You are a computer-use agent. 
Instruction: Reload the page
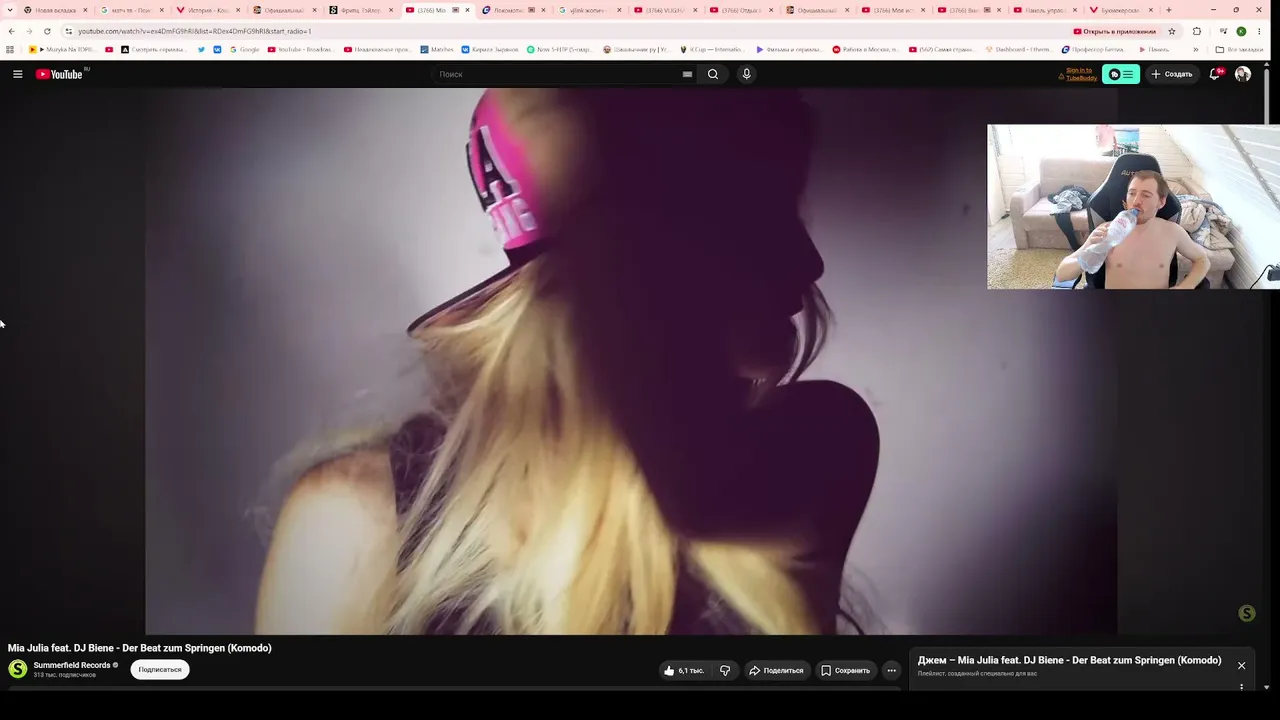[47, 31]
